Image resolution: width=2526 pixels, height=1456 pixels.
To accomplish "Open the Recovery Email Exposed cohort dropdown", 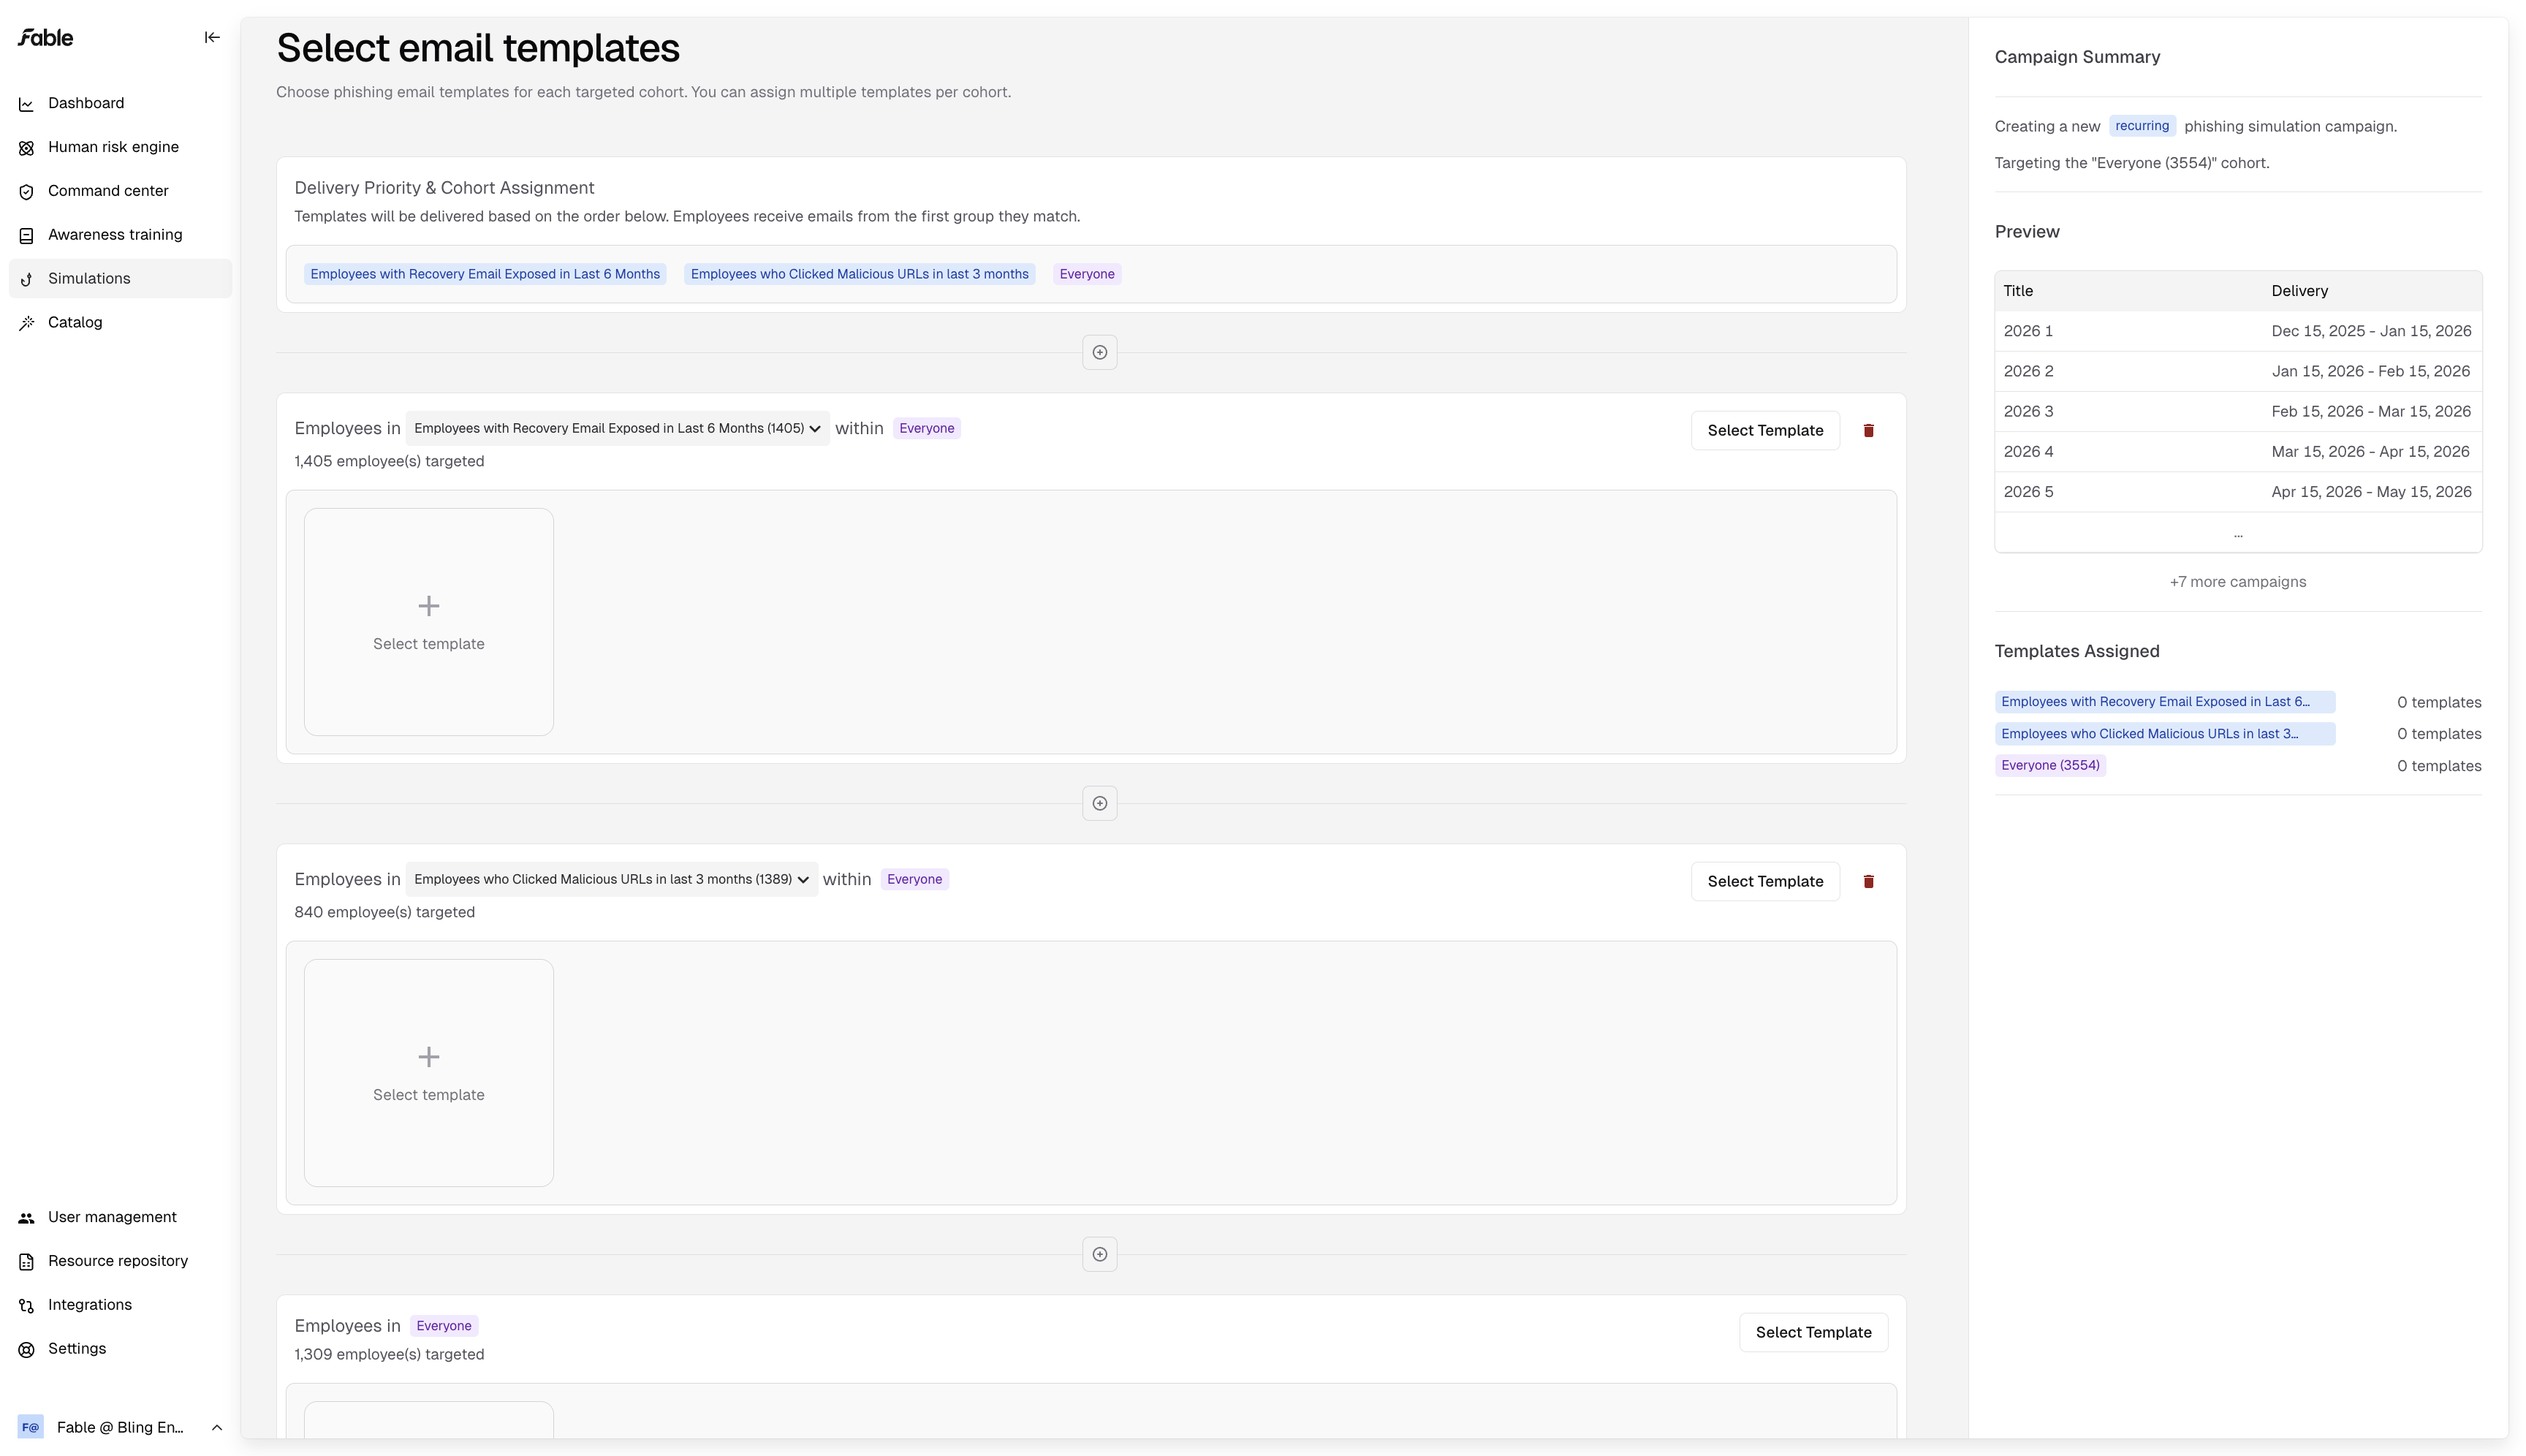I will coord(617,429).
